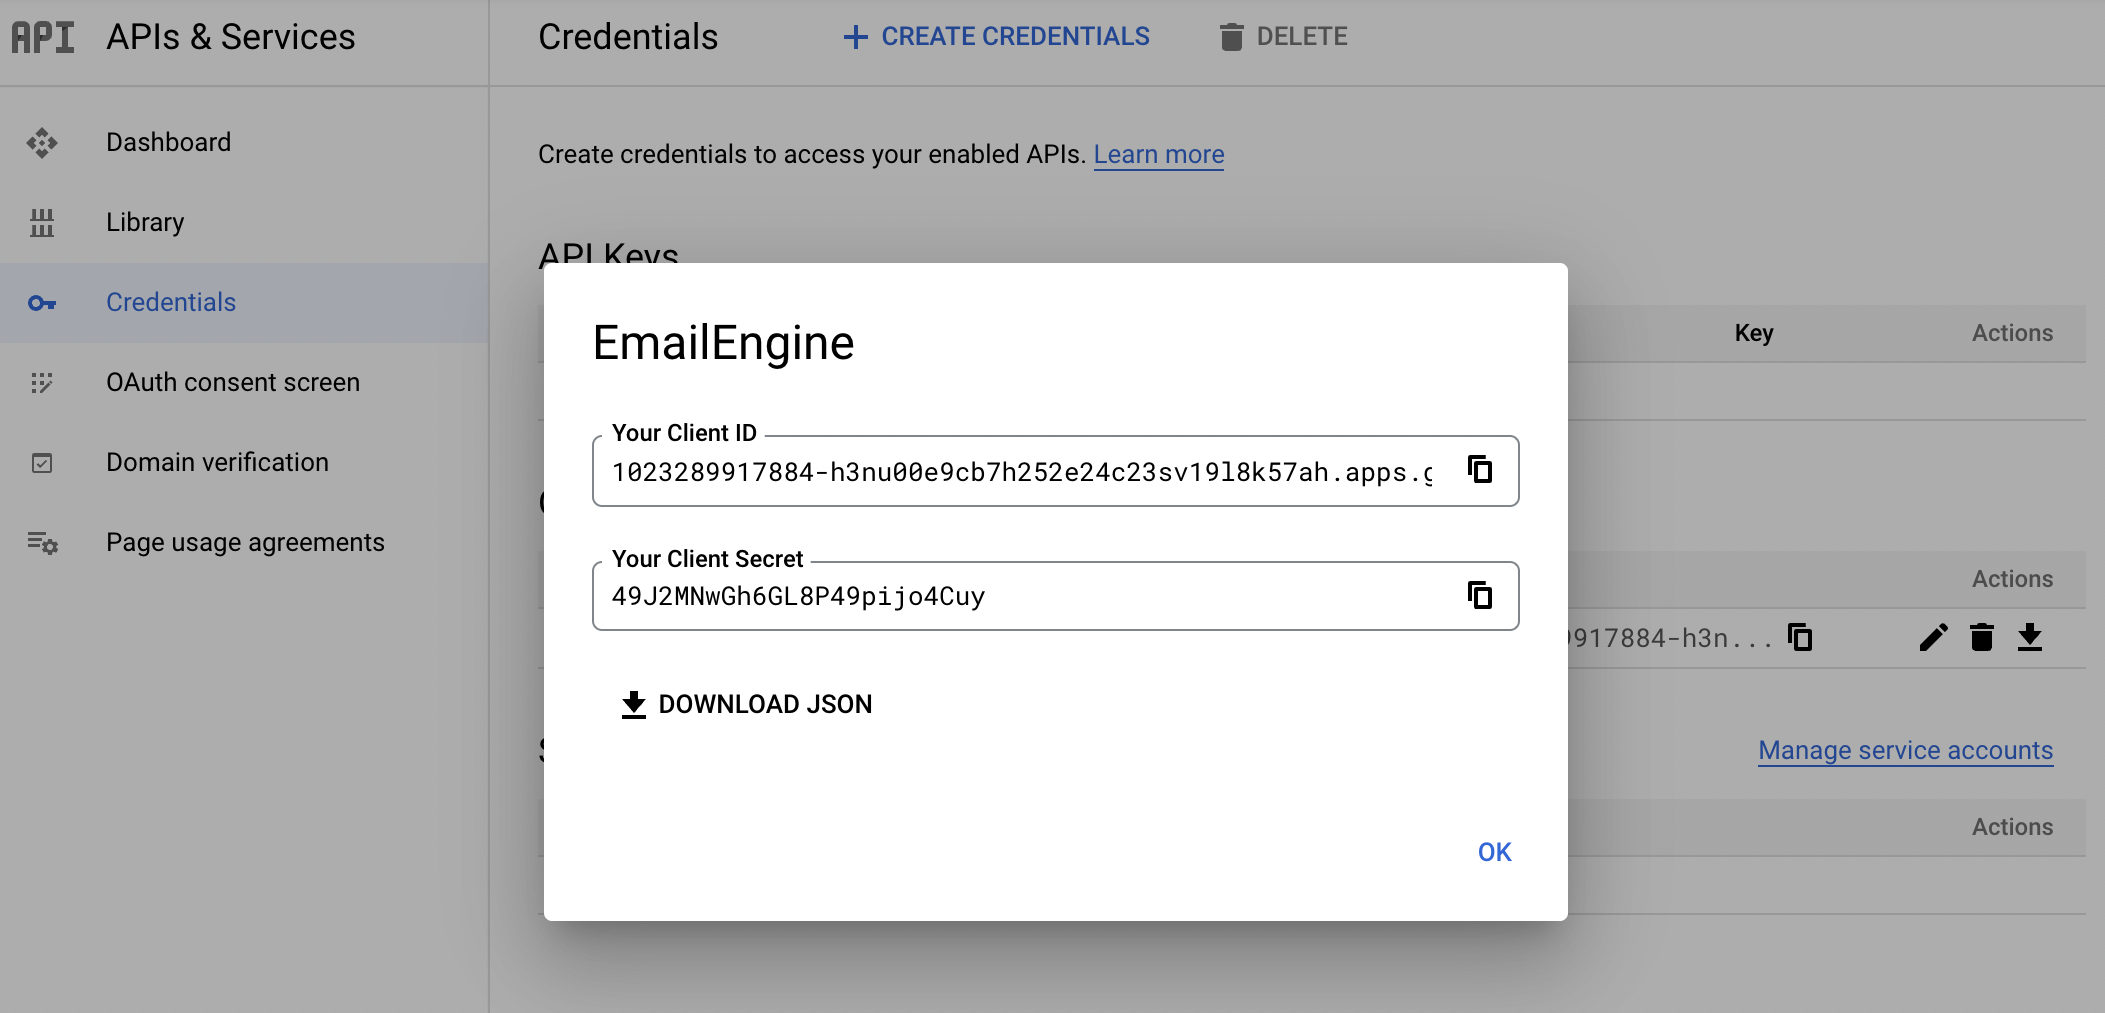Edit the OAuth client with pencil icon
This screenshot has width=2105, height=1013.
click(1934, 637)
